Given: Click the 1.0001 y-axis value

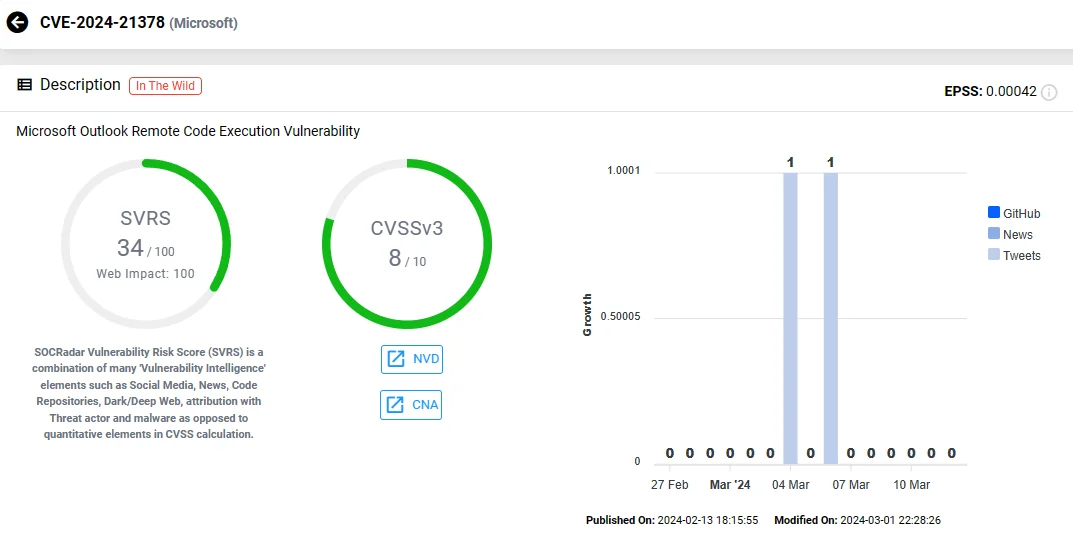Looking at the screenshot, I should (x=624, y=170).
